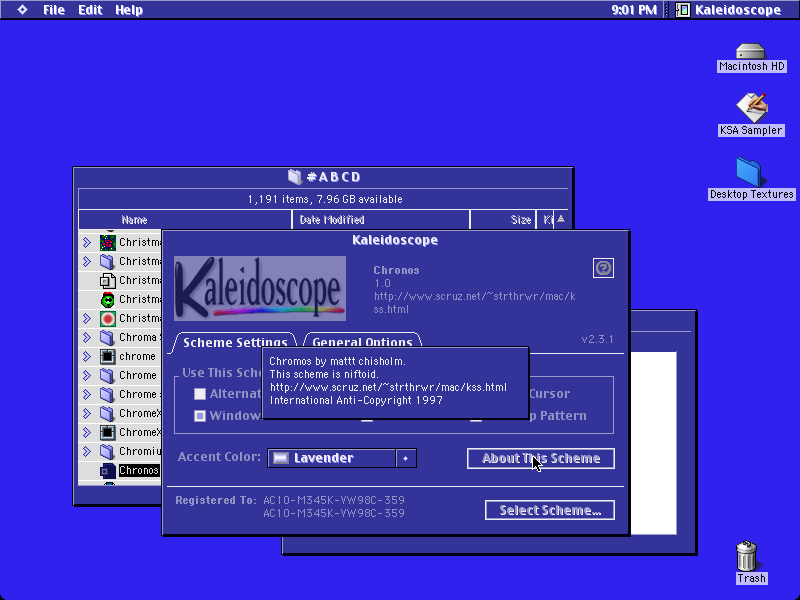Expand the Christmas item with holly icon
The width and height of the screenshot is (800, 600).
coord(87,242)
